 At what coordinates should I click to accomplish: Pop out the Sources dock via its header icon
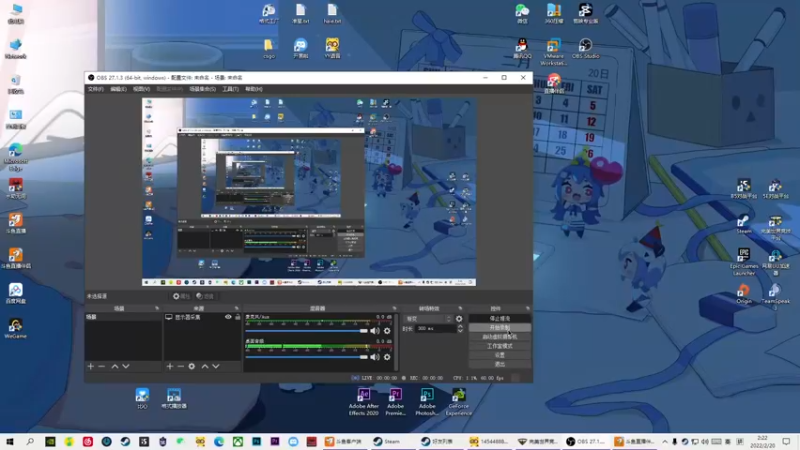(236, 309)
